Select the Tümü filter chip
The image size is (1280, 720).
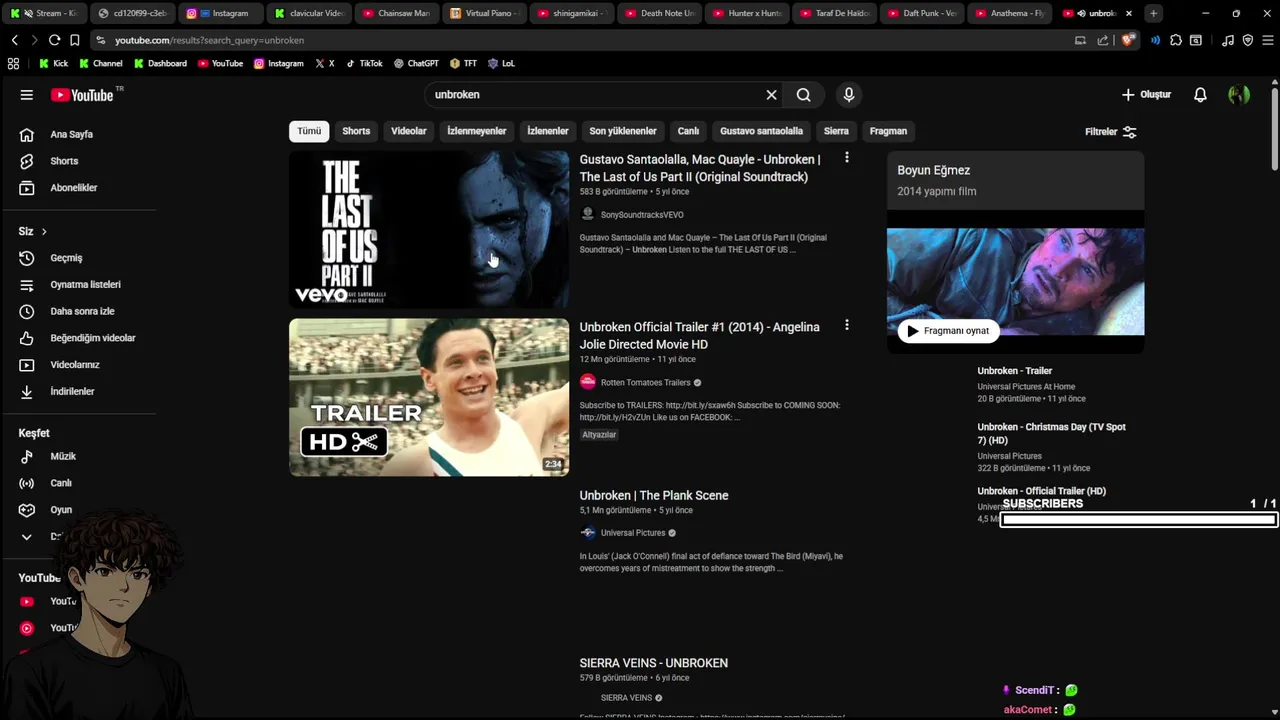309,131
